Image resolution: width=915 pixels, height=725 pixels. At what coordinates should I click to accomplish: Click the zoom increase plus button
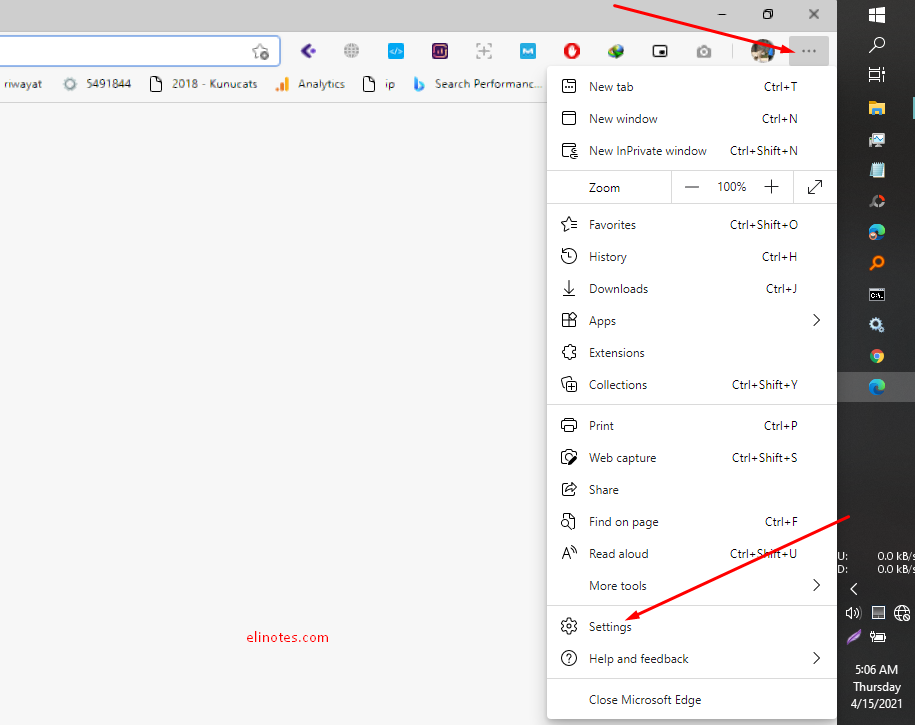(x=771, y=187)
